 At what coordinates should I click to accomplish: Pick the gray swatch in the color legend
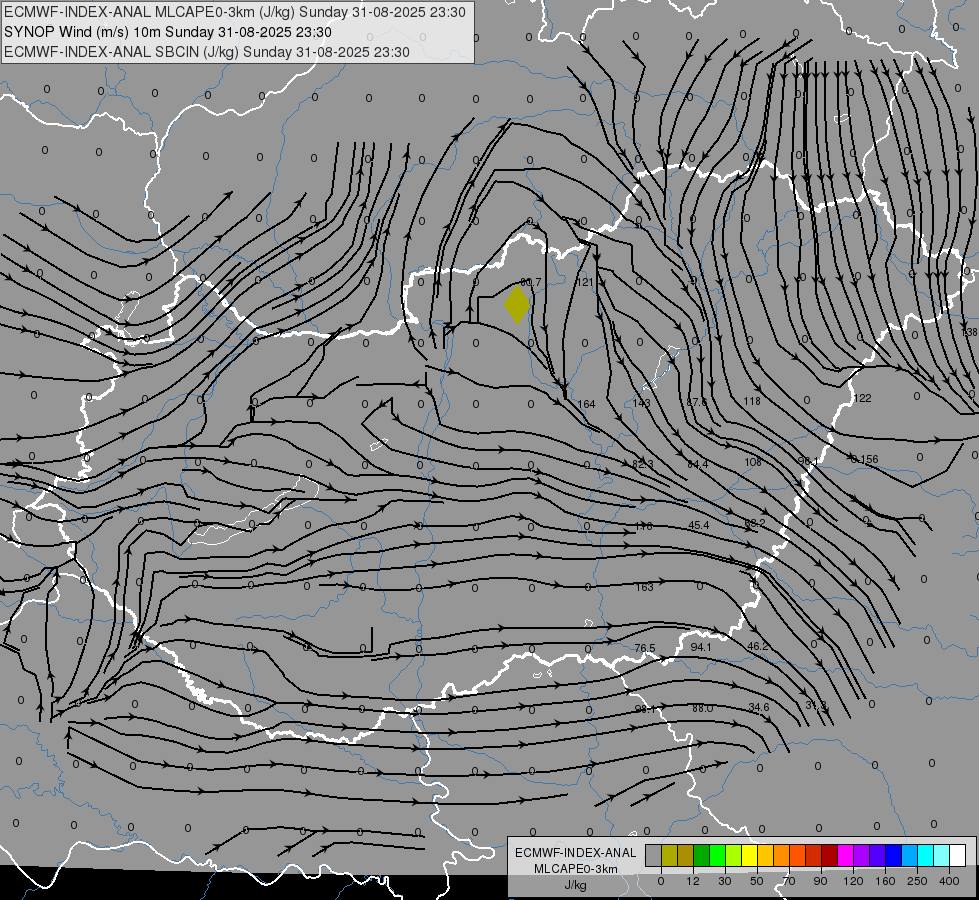[654, 856]
